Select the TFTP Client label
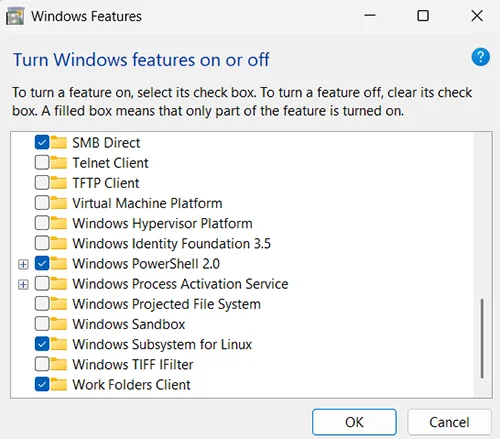This screenshot has width=500, height=439. pos(106,183)
